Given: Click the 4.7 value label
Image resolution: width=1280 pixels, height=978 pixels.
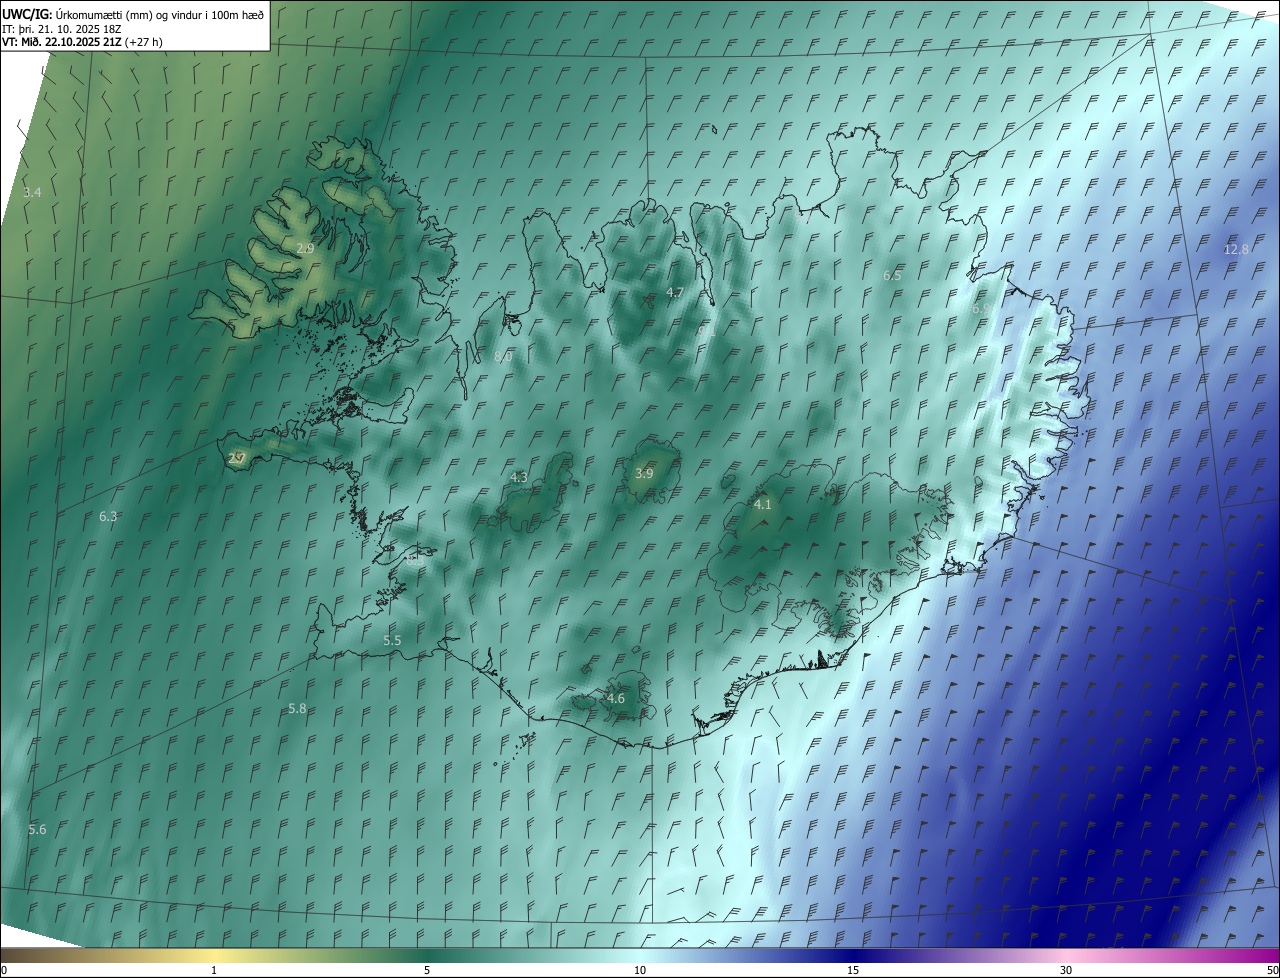Looking at the screenshot, I should (674, 292).
